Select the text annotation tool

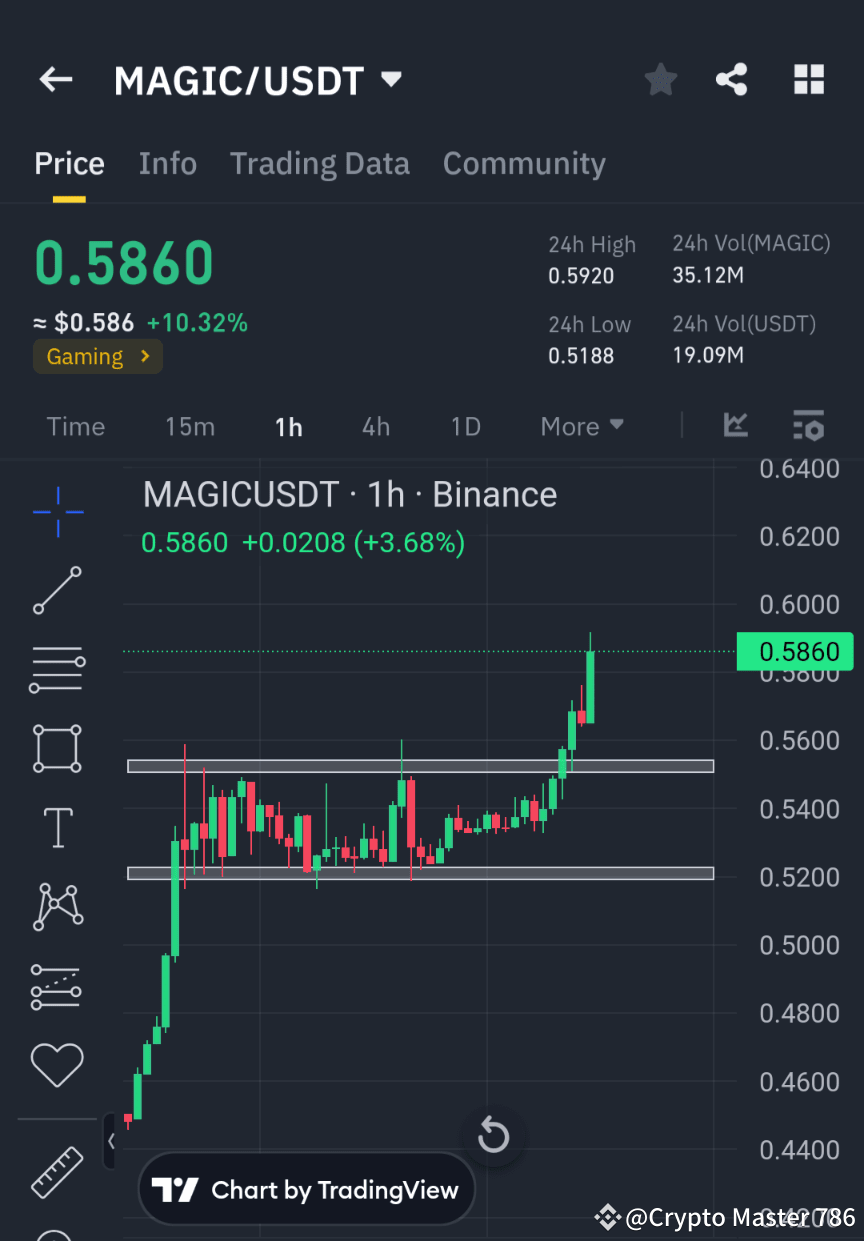(x=57, y=827)
